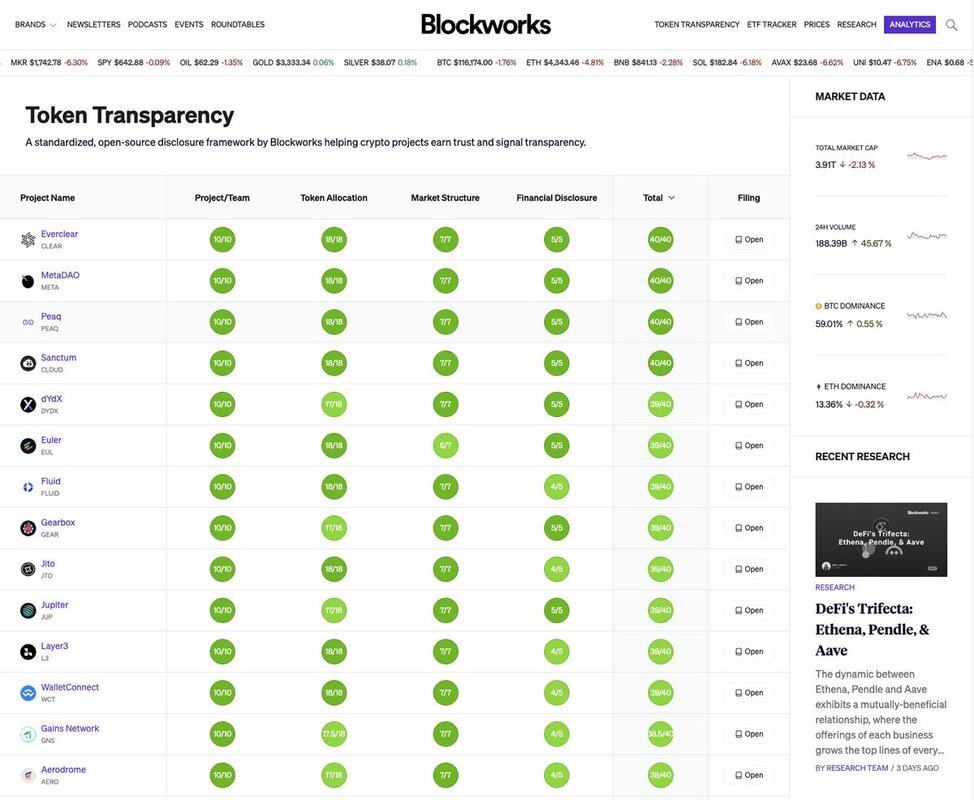
Task: Click the GOLD price in ticker
Action: (293, 63)
